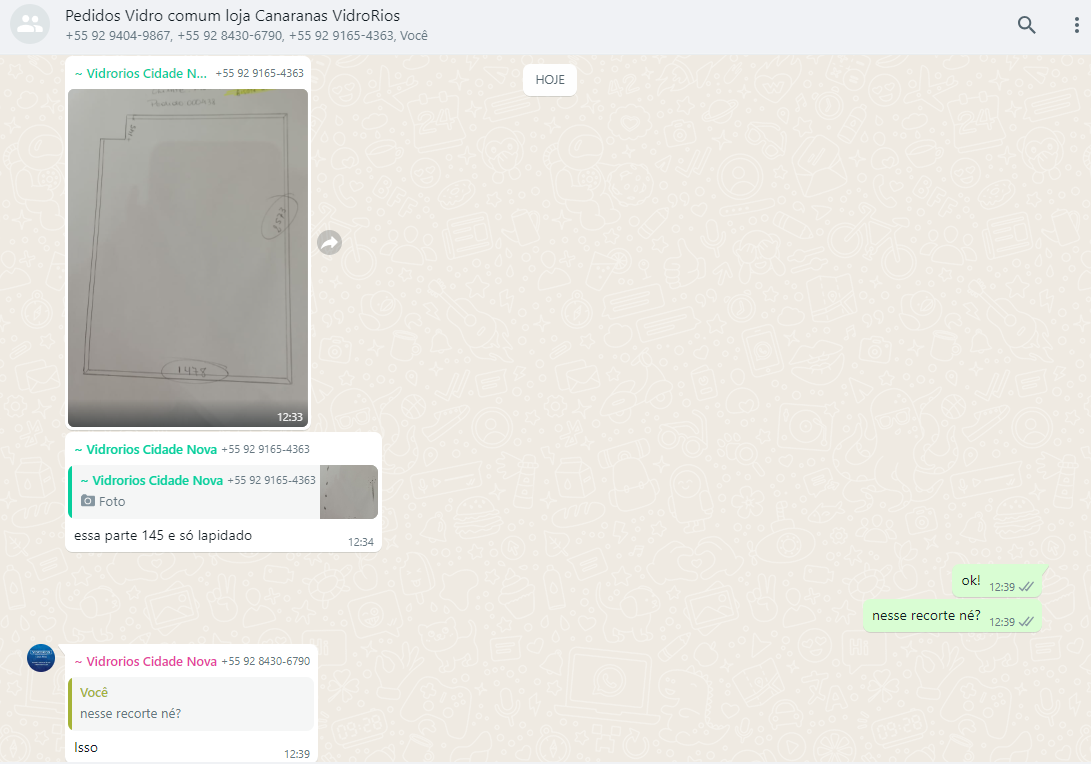Click the group avatar icon in header
Viewport: 1091px width, 764px height.
coord(30,24)
